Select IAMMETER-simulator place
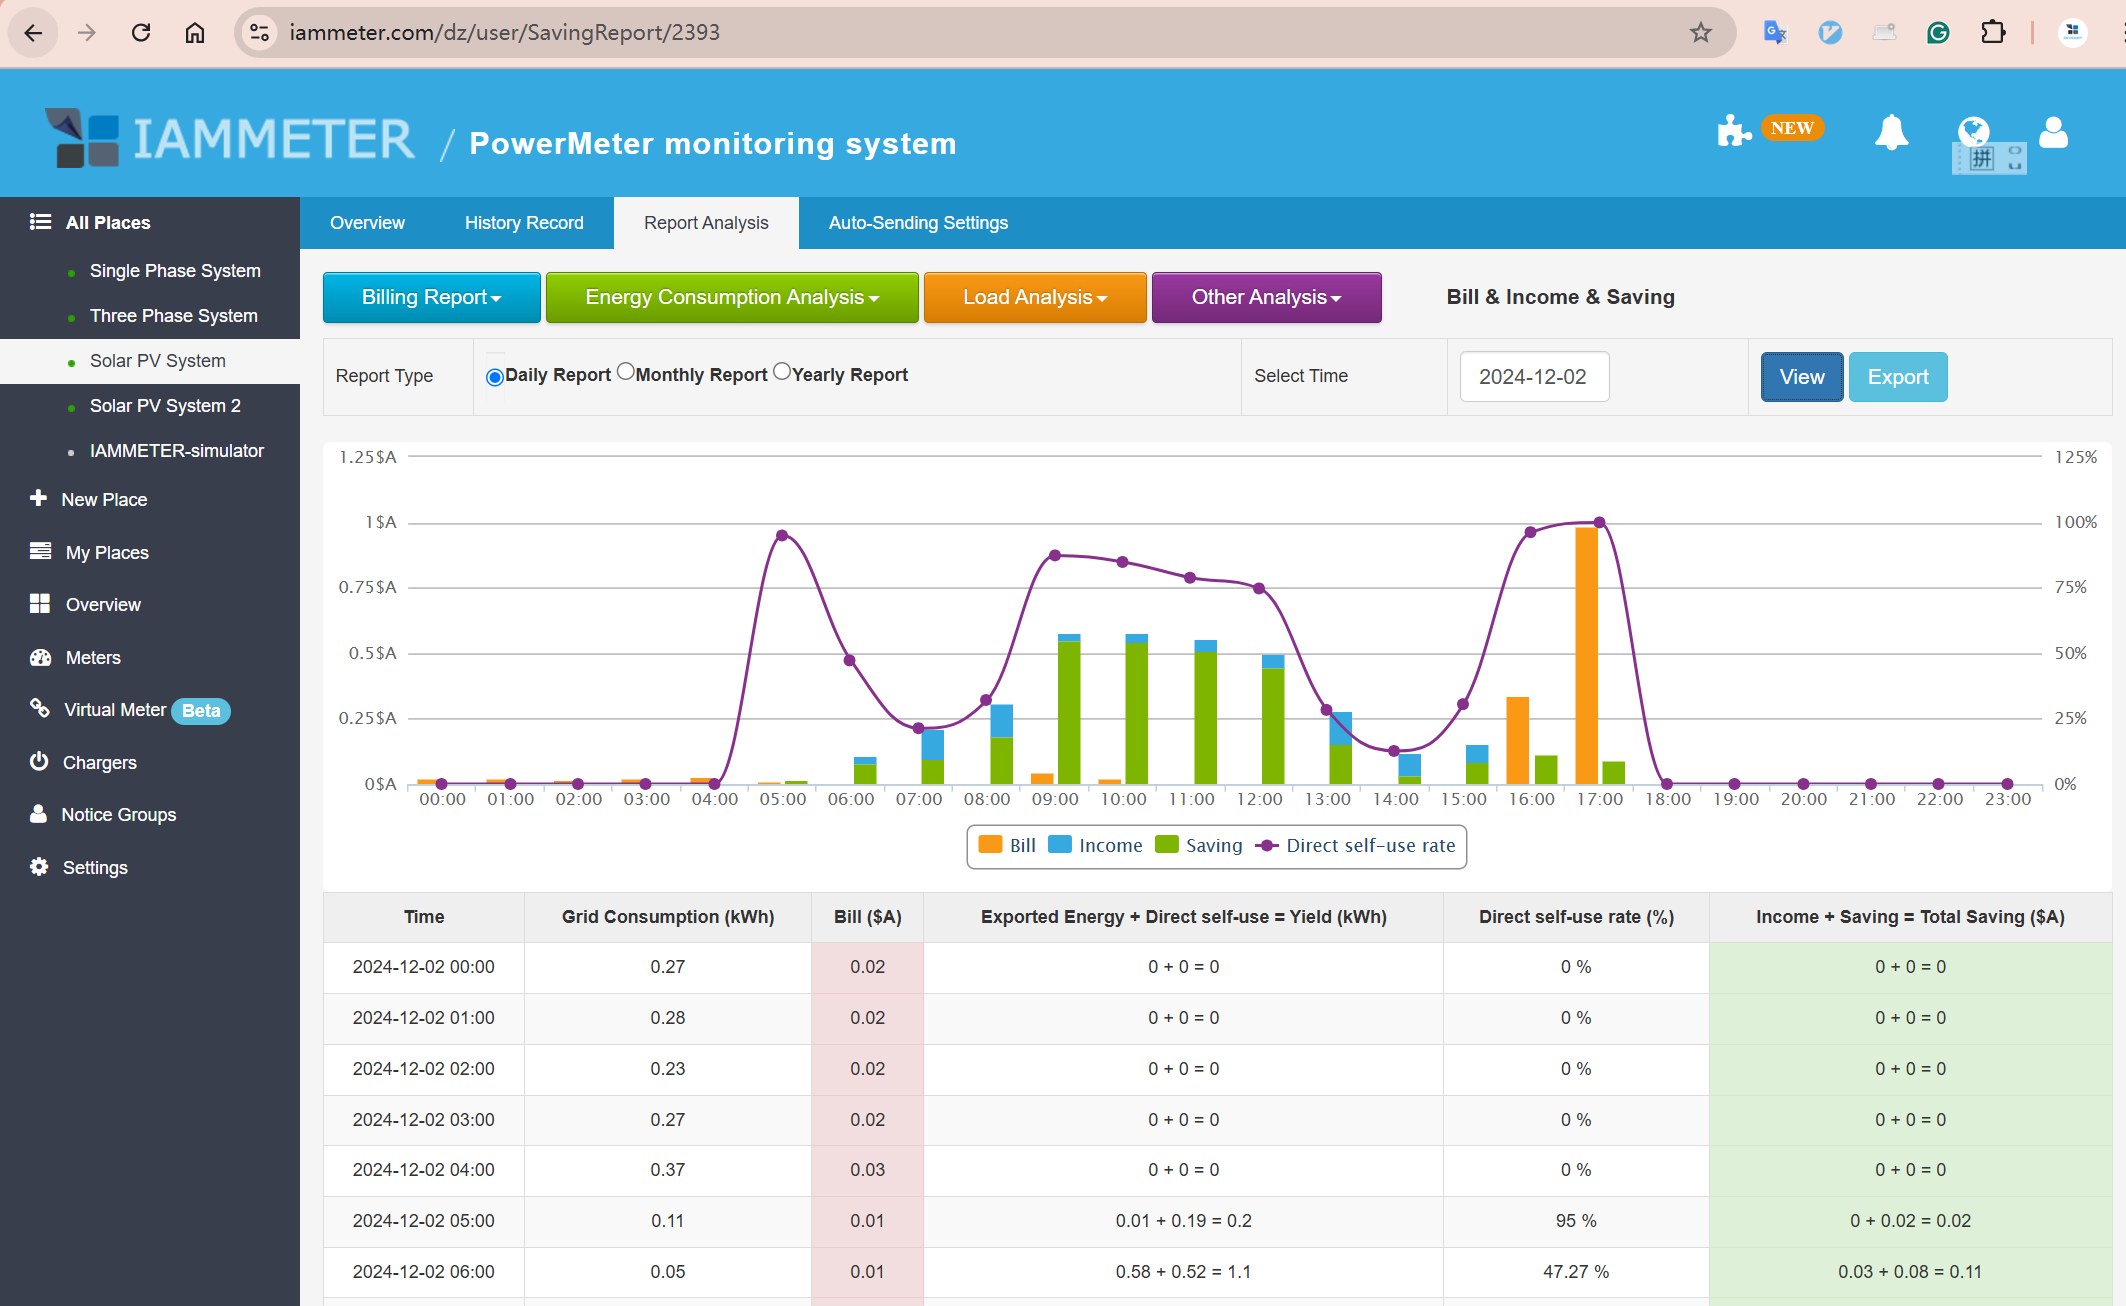The height and width of the screenshot is (1306, 2126). (177, 451)
